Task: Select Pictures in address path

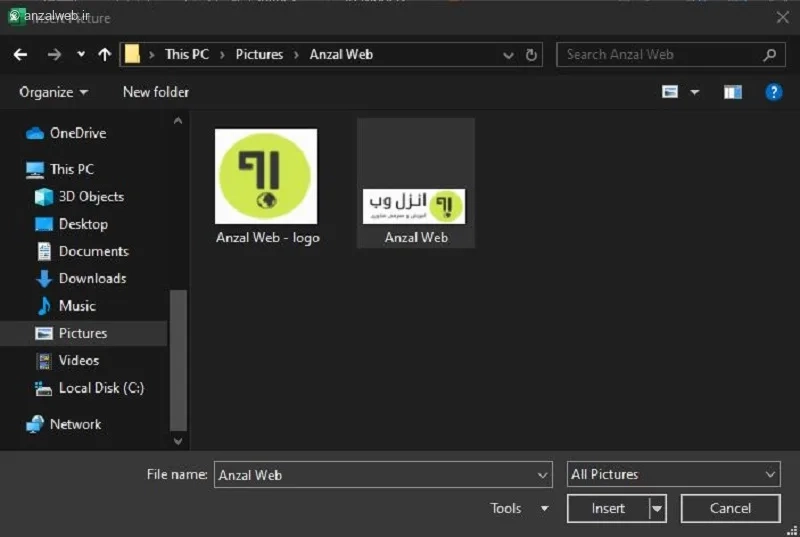Action: point(259,55)
